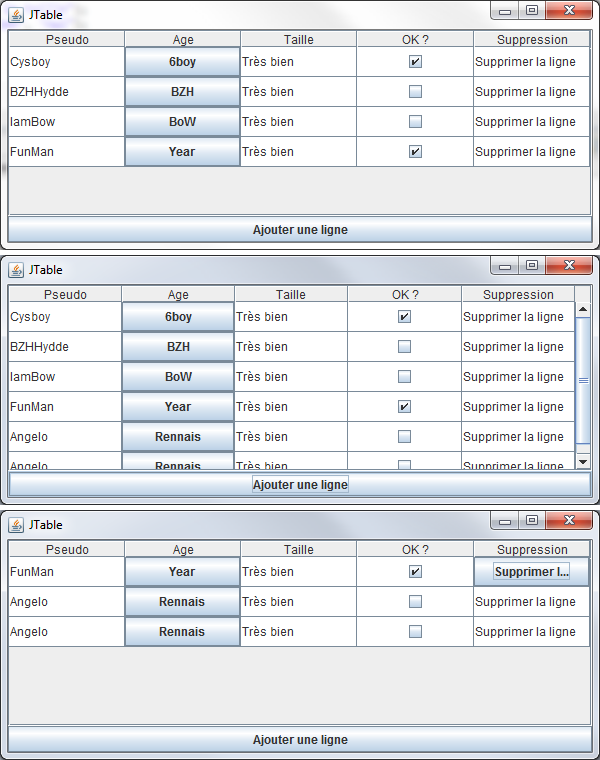Click the BoW button in the top window
The image size is (600, 760).
point(182,122)
